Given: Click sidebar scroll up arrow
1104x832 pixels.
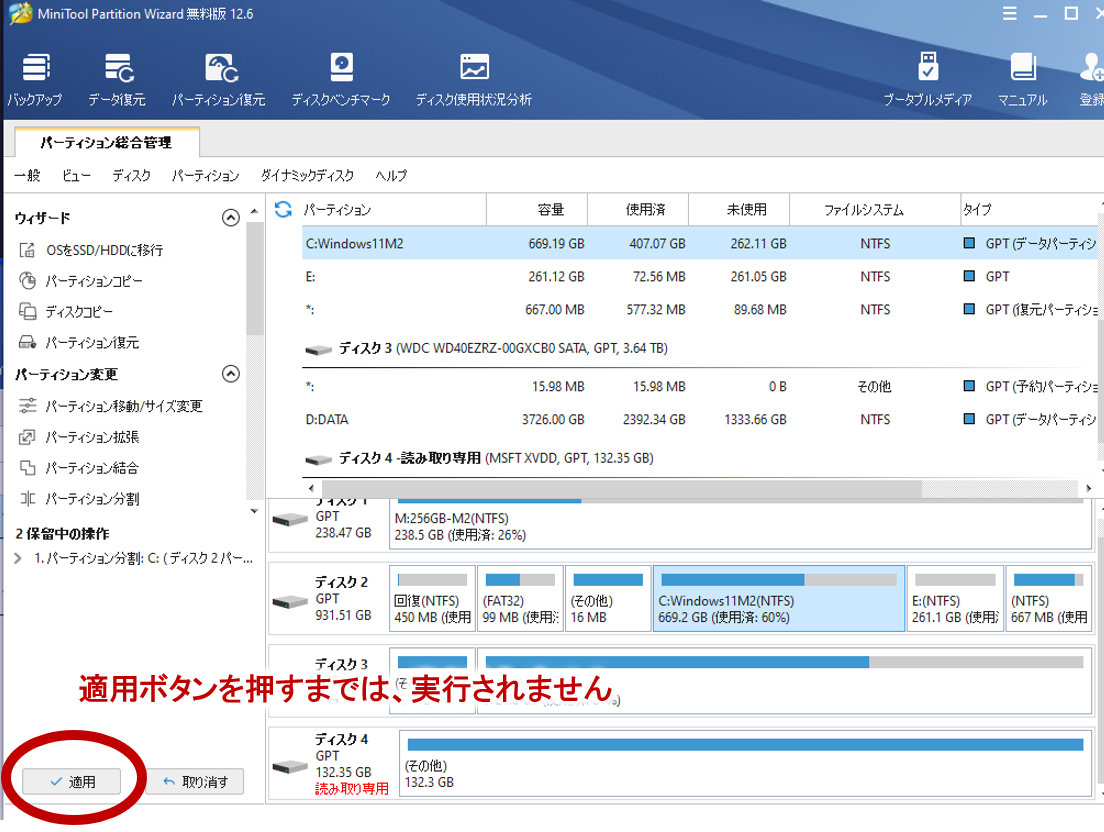Looking at the screenshot, I should click(x=254, y=210).
